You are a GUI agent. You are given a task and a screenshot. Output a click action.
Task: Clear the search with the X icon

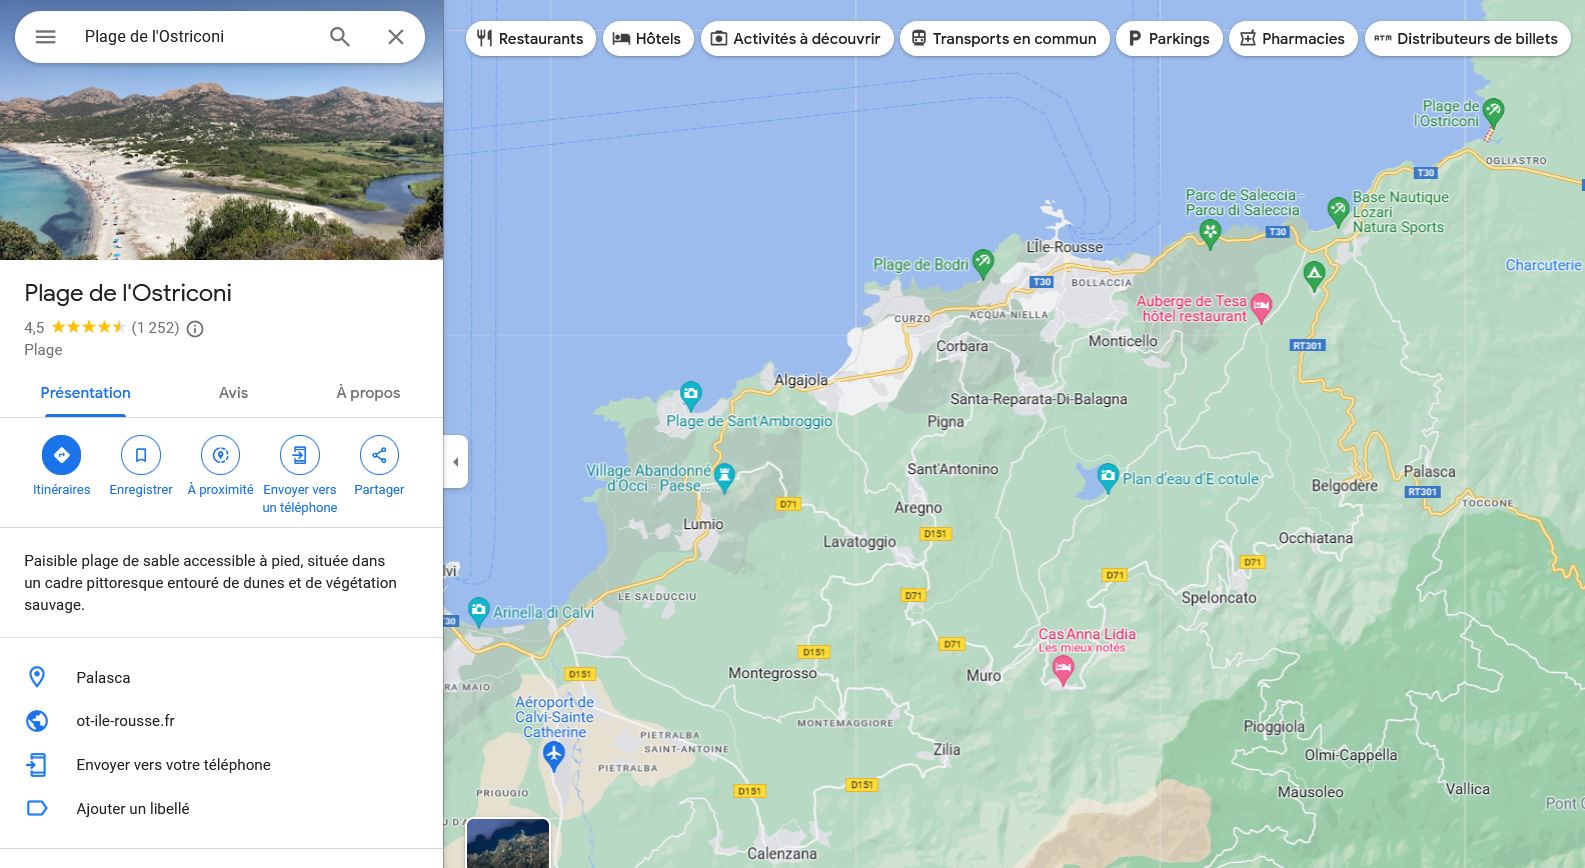(396, 37)
